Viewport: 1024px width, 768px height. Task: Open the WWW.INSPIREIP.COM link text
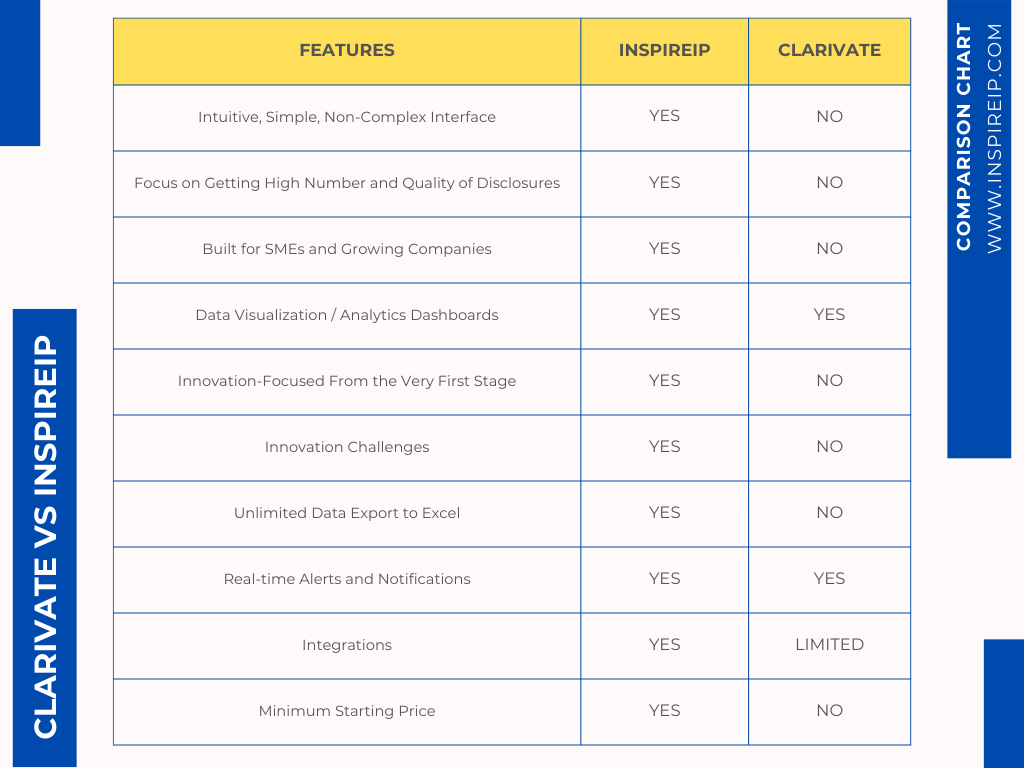[994, 139]
